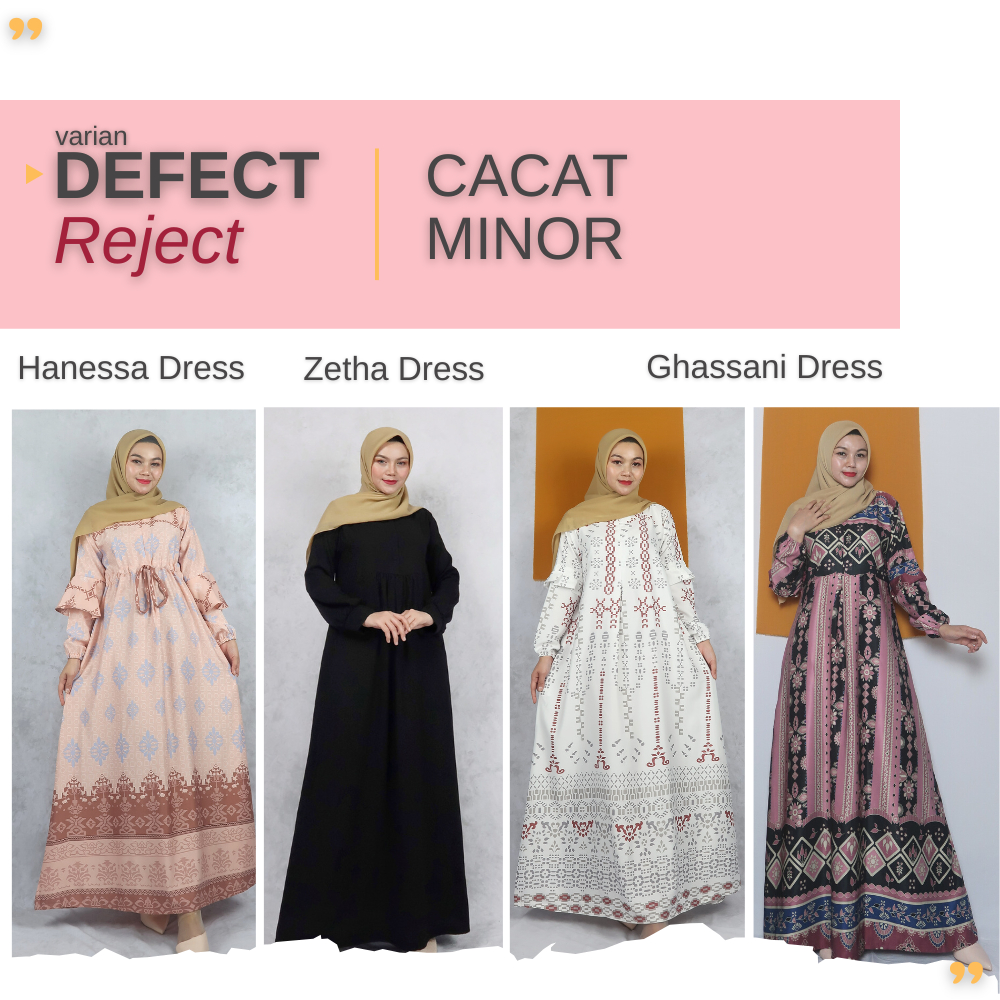Click the orange quotation mark icon at top

26,29
